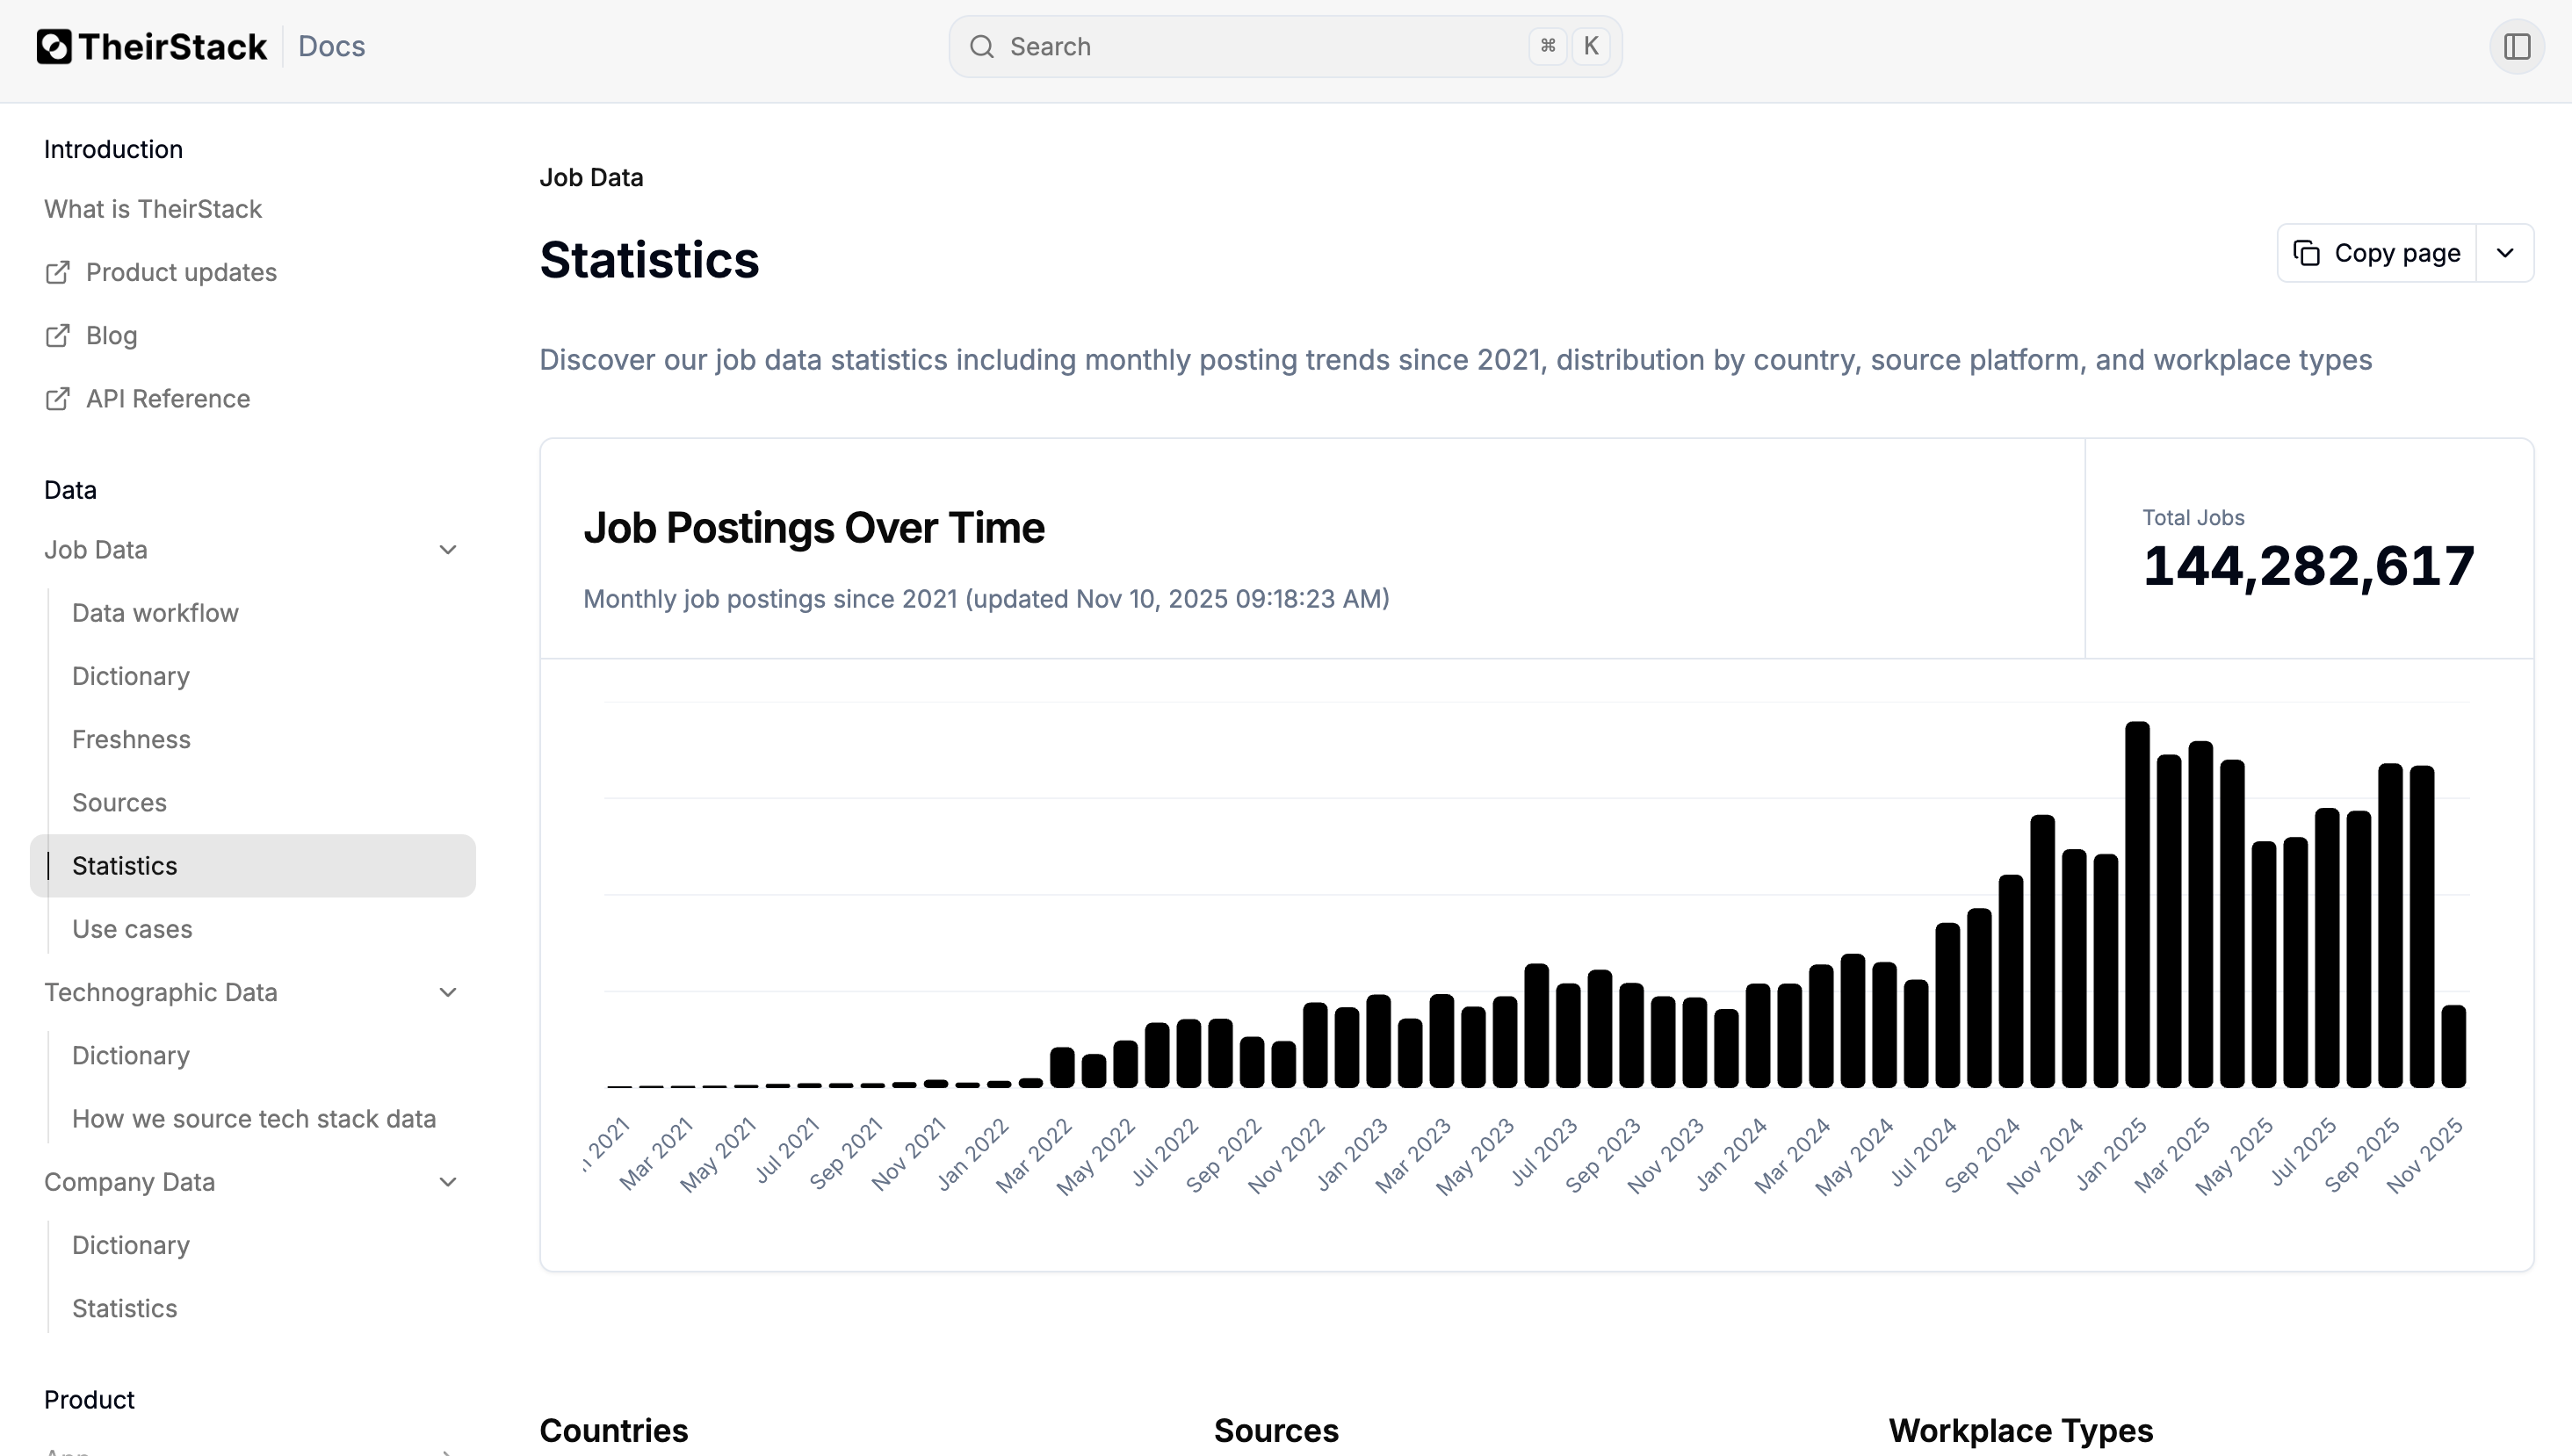Image resolution: width=2572 pixels, height=1456 pixels.
Task: Select Docs in the top header
Action: pos(331,46)
